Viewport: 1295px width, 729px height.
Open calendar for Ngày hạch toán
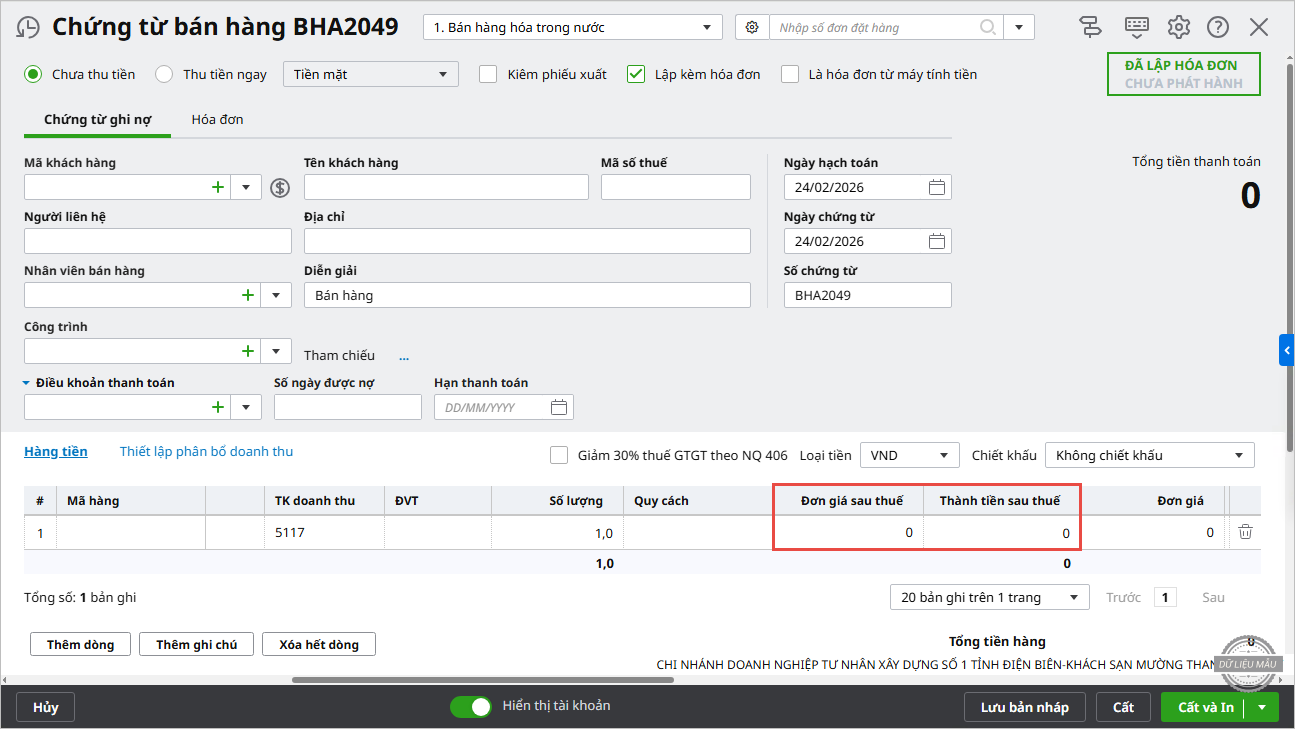[936, 187]
